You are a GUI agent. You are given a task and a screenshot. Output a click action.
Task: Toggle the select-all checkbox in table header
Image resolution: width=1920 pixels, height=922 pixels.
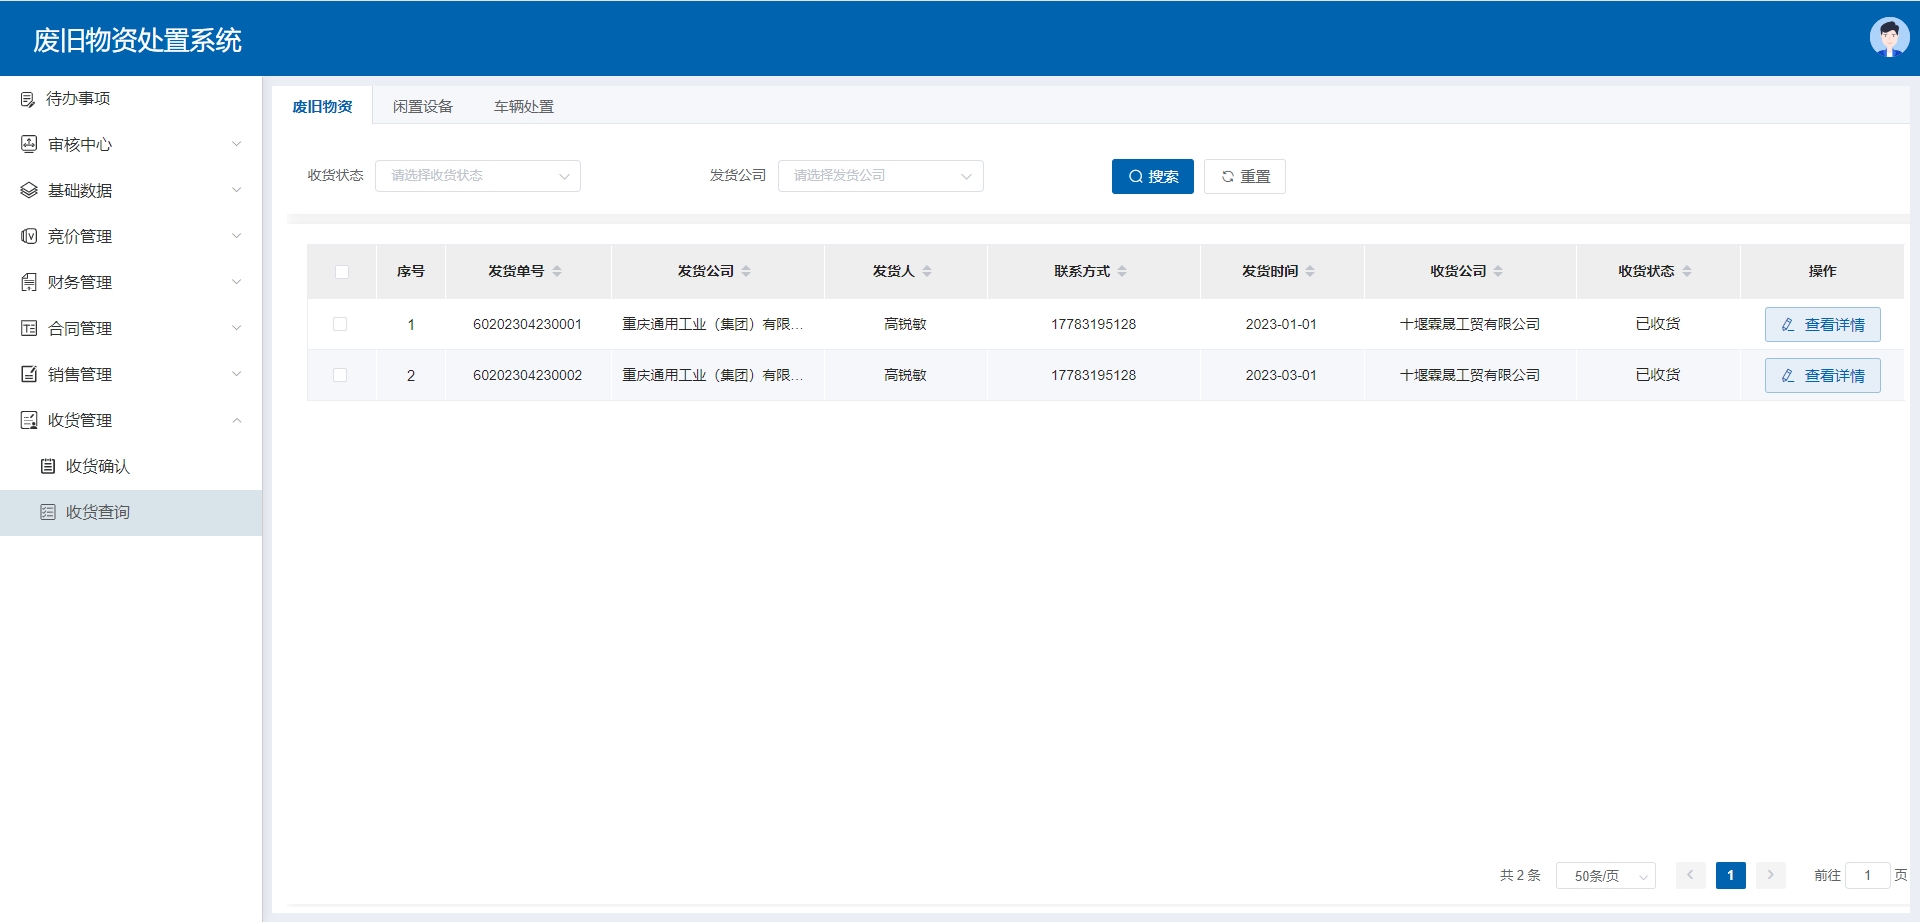(342, 272)
